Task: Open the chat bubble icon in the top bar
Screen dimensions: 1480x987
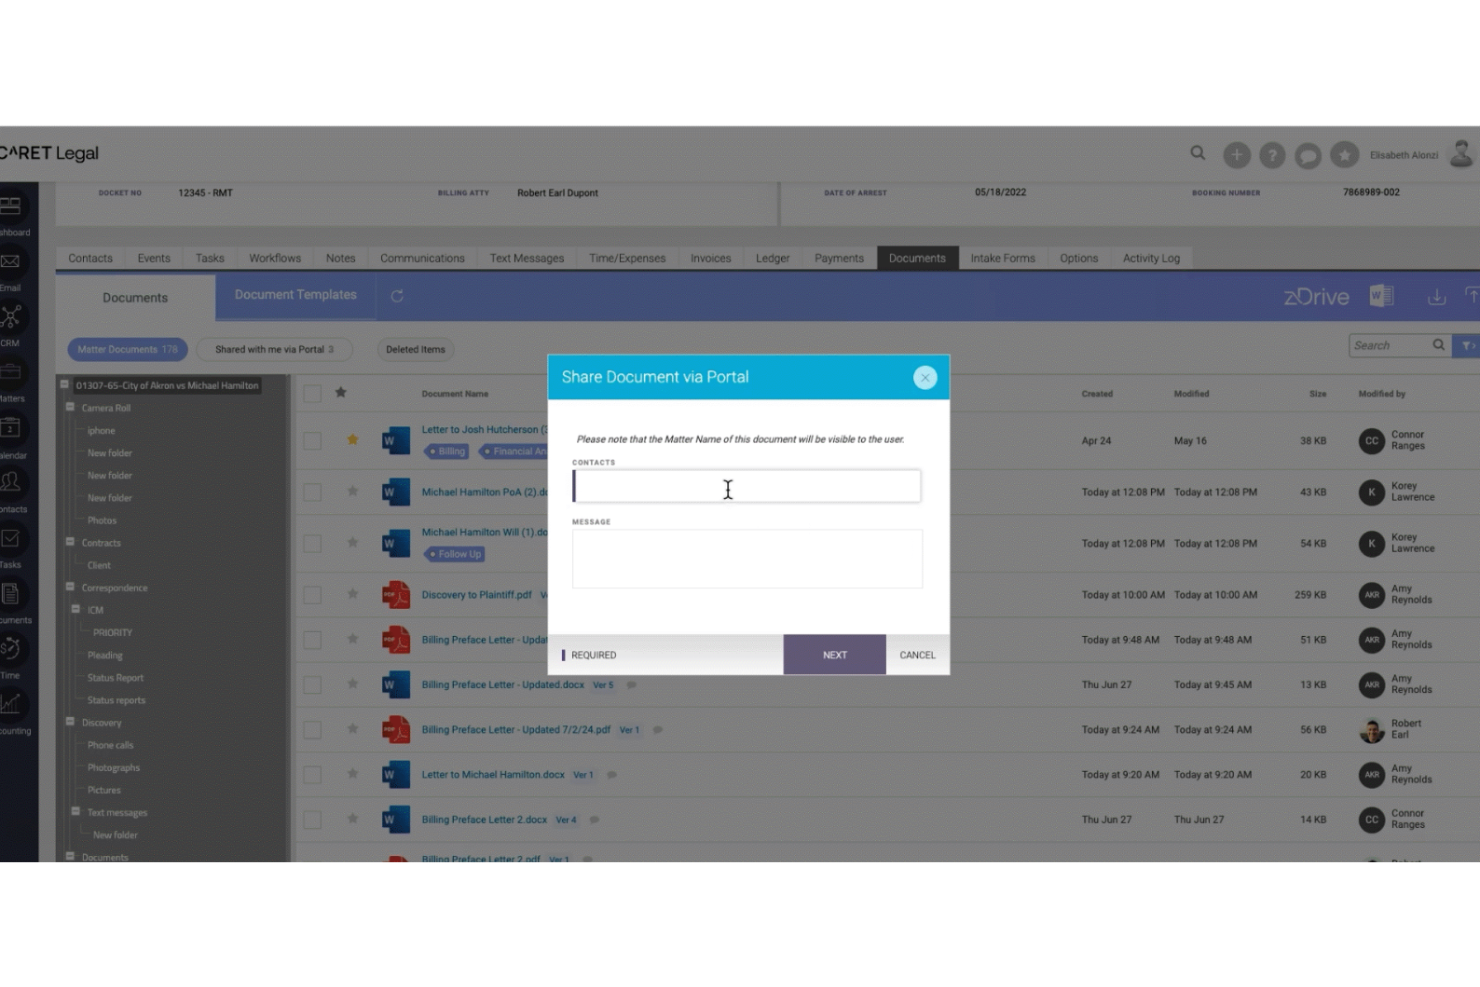Action: pos(1308,155)
